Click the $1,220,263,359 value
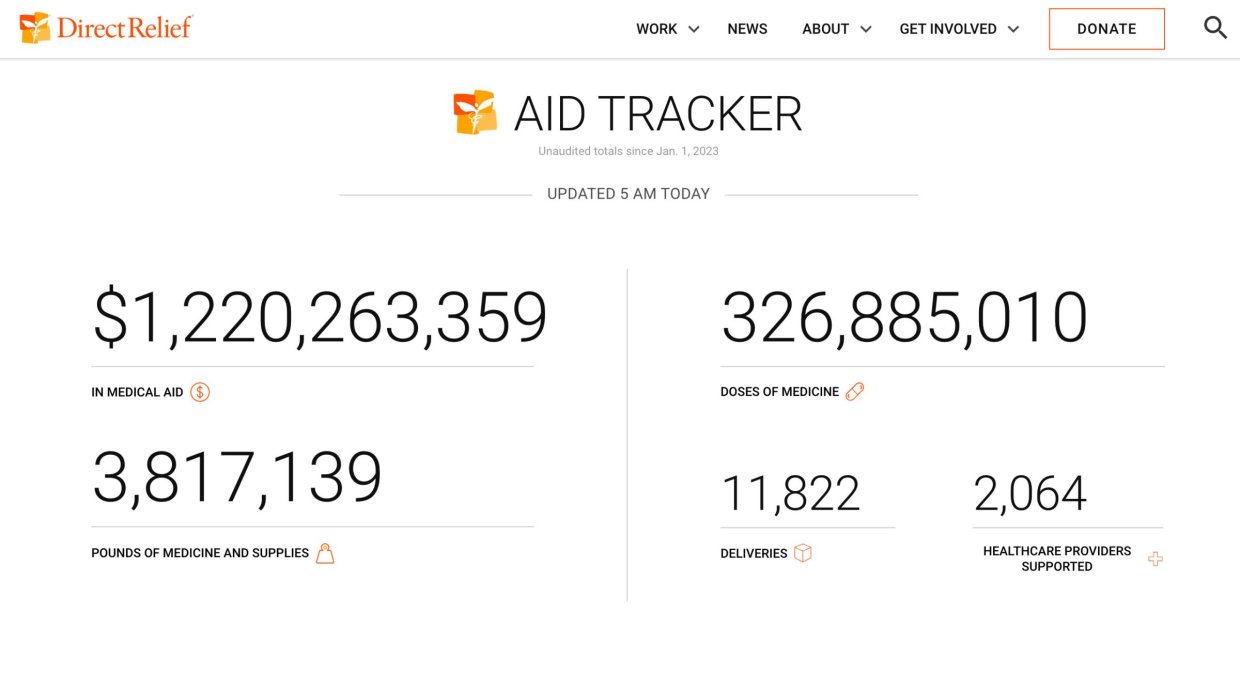Image resolution: width=1240 pixels, height=677 pixels. pos(320,318)
